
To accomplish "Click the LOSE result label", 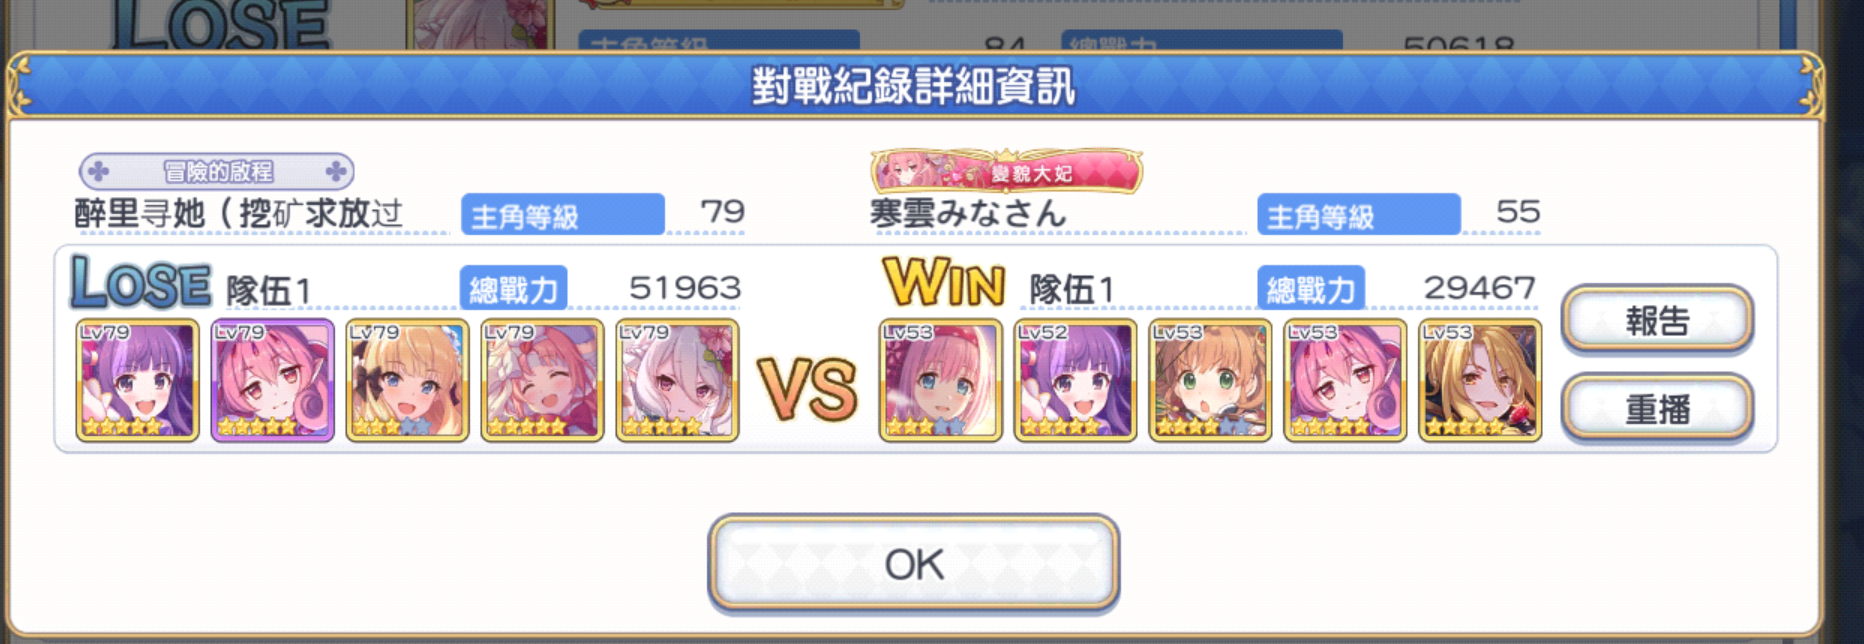I will tap(140, 283).
